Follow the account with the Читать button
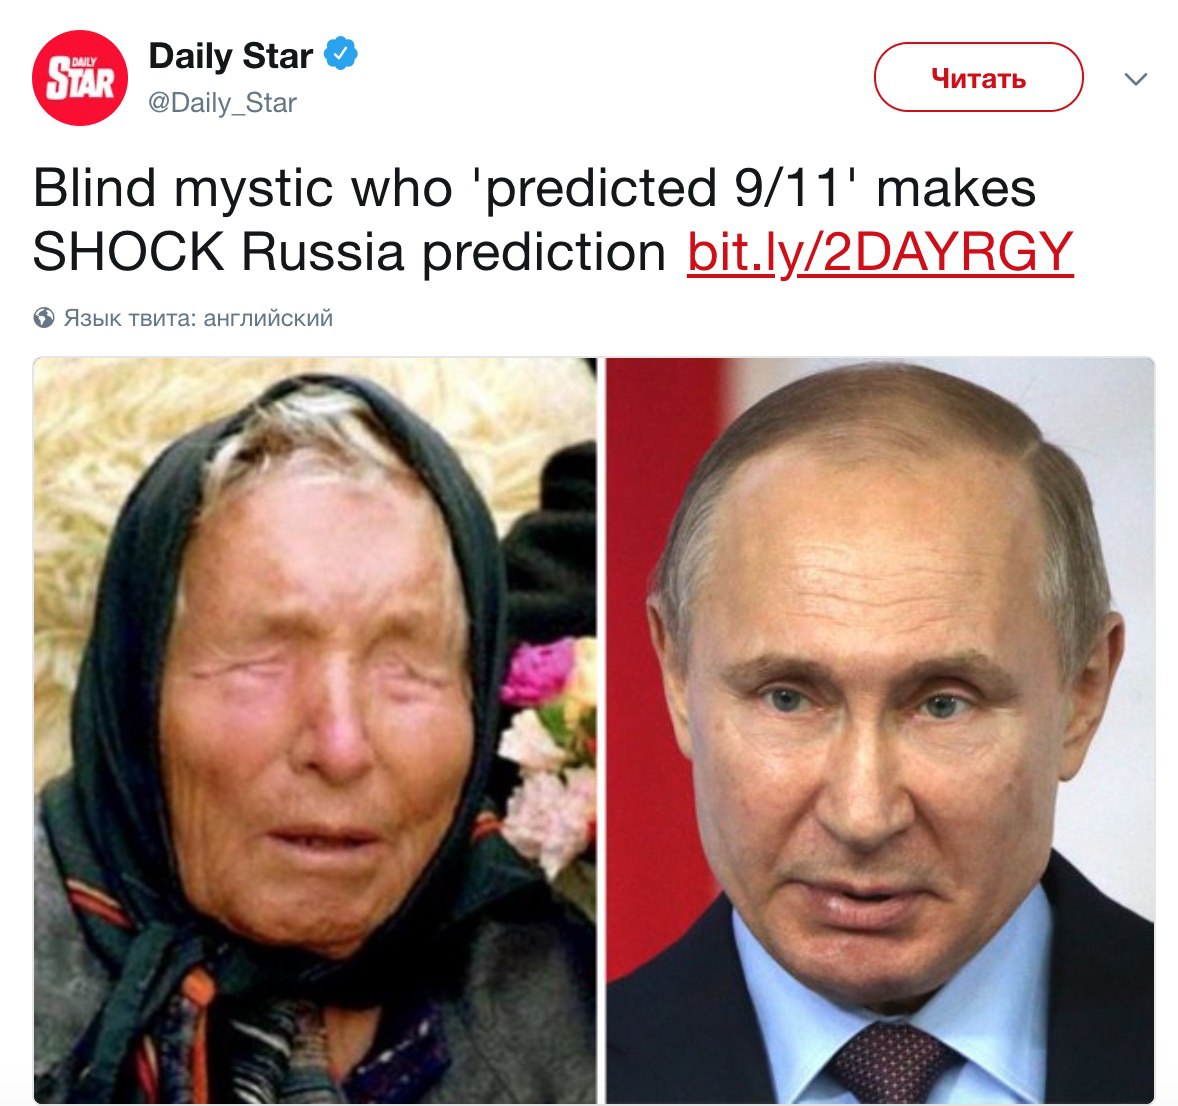The width and height of the screenshot is (1178, 1106). pos(978,77)
